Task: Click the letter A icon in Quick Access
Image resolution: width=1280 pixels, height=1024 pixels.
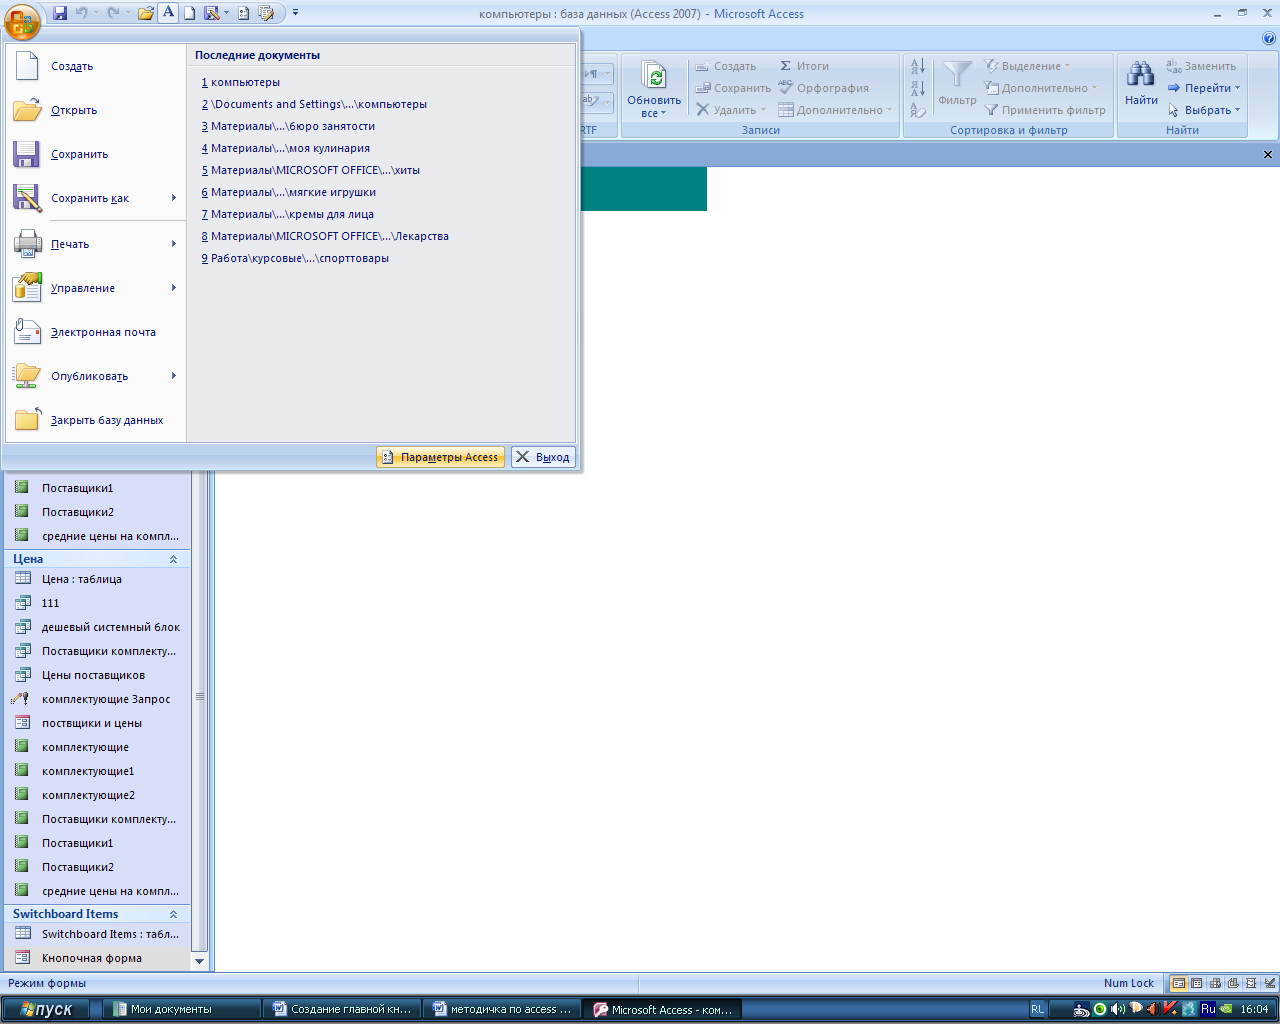Action: click(x=168, y=13)
